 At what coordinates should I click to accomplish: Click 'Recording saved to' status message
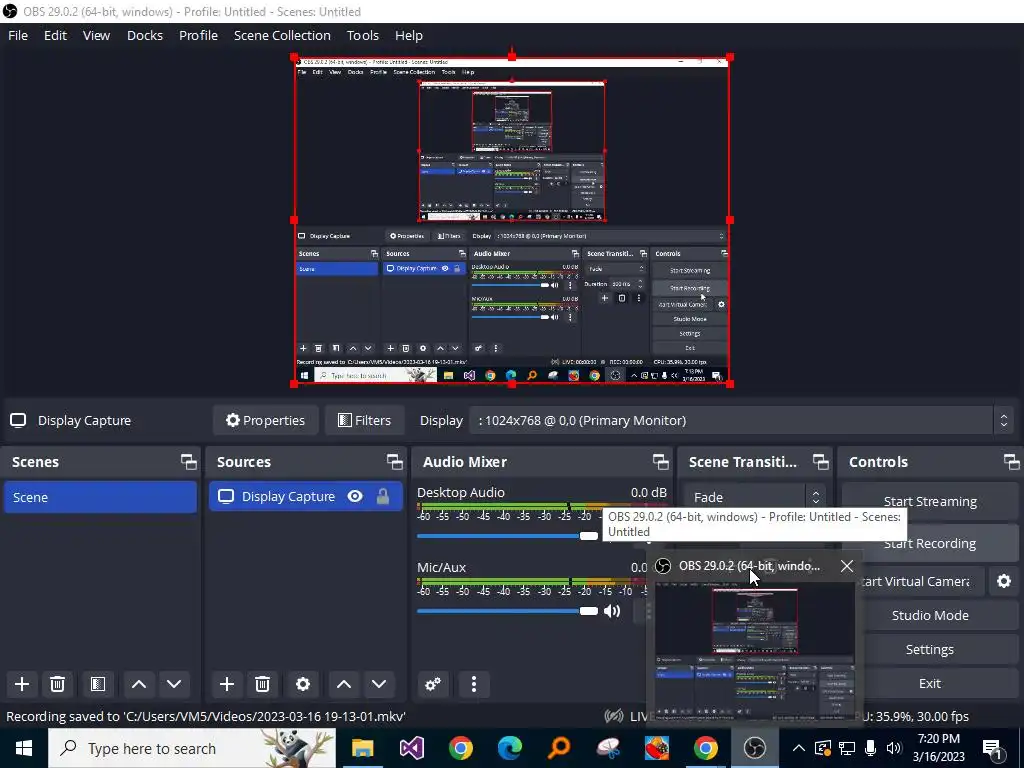coord(206,716)
